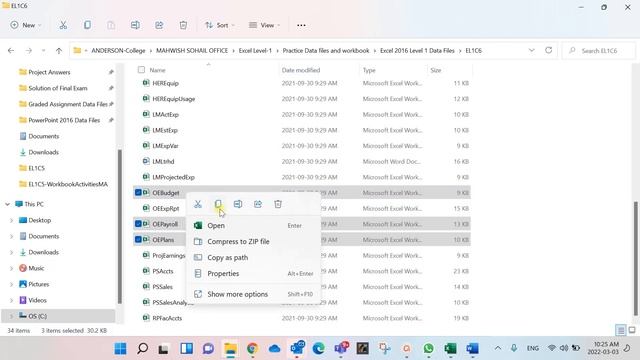640x360 pixels.
Task: Sort by the Type column header
Action: (x=369, y=70)
